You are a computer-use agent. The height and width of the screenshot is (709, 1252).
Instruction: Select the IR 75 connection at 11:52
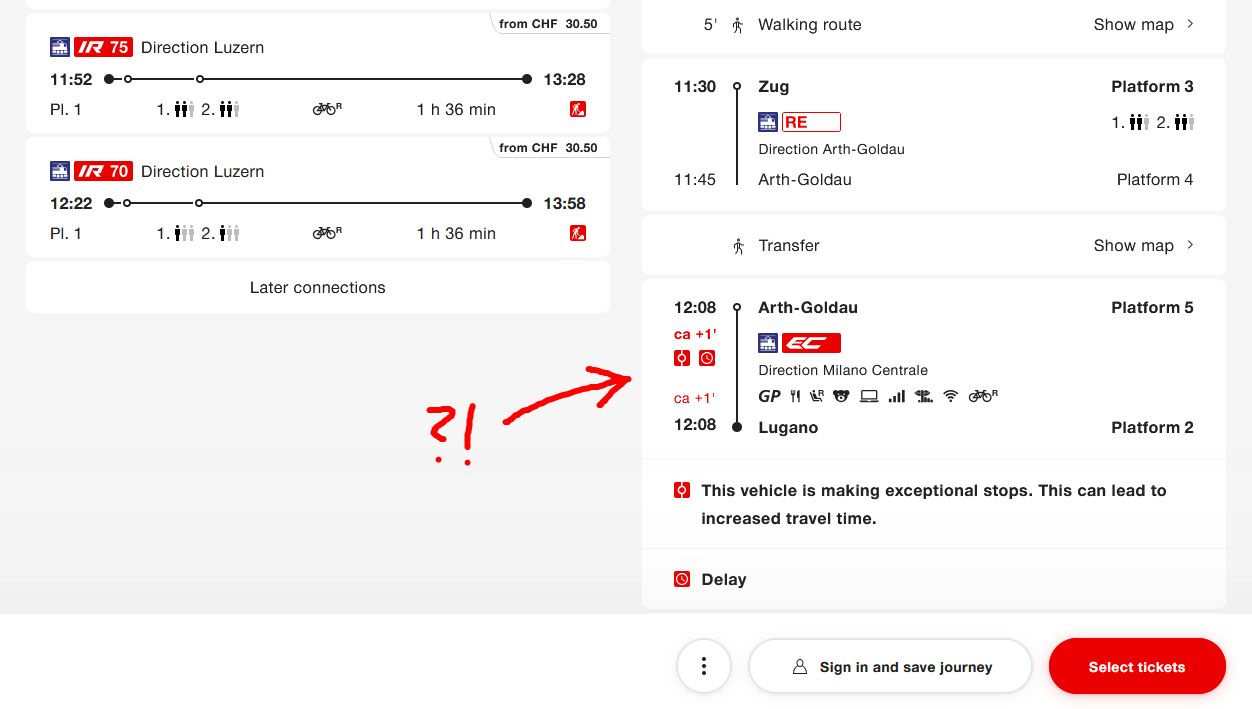[318, 79]
